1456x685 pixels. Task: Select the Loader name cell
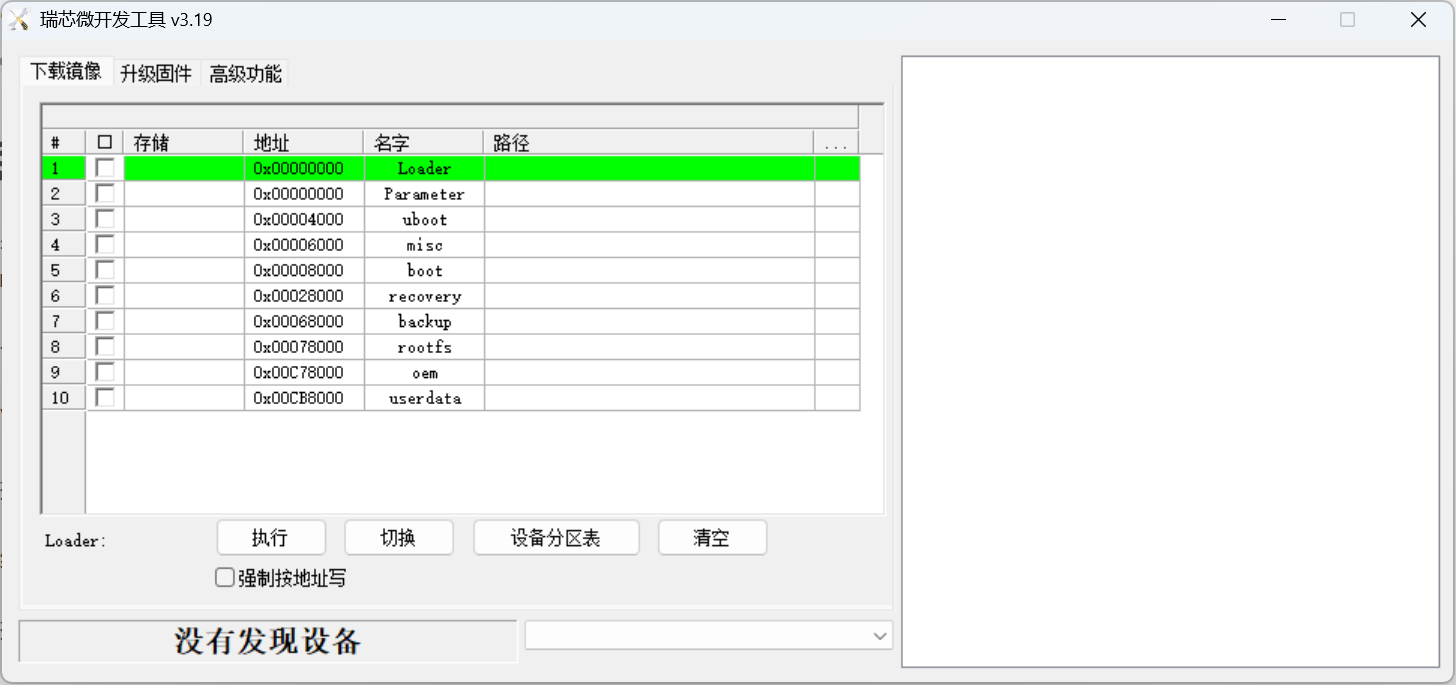424,169
